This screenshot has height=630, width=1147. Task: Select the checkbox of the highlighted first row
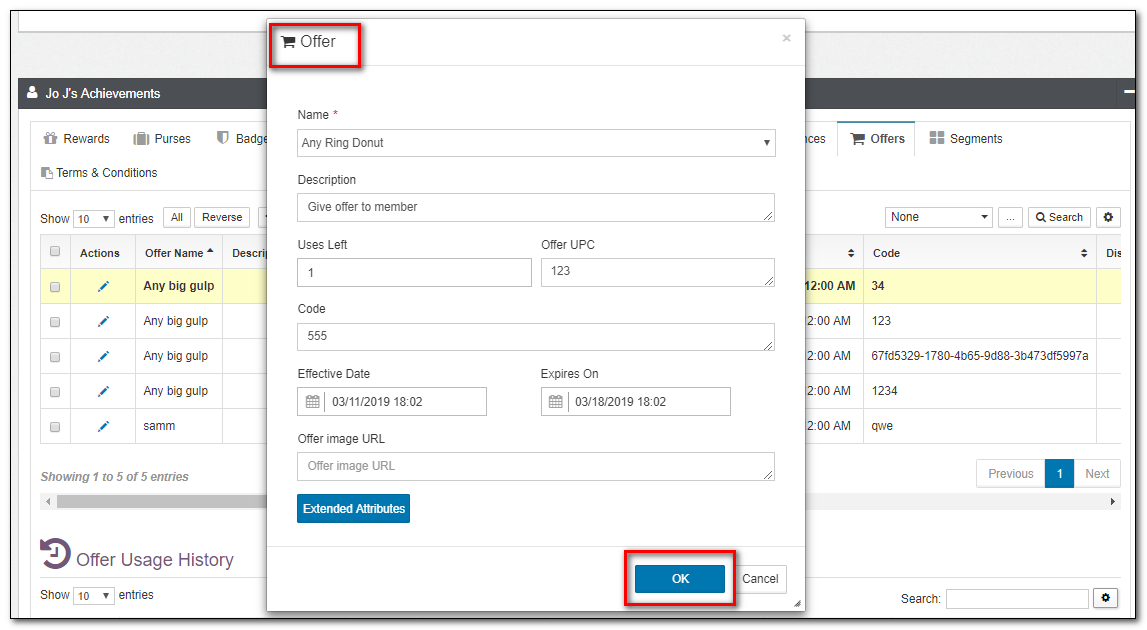coord(55,287)
